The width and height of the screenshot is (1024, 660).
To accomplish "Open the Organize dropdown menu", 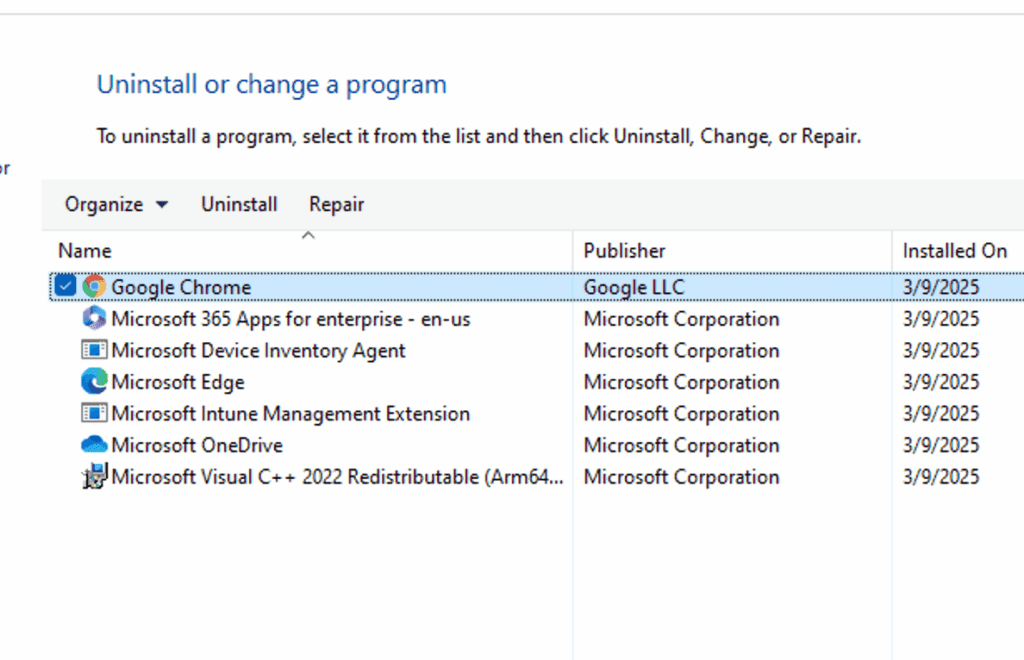I will coord(116,205).
